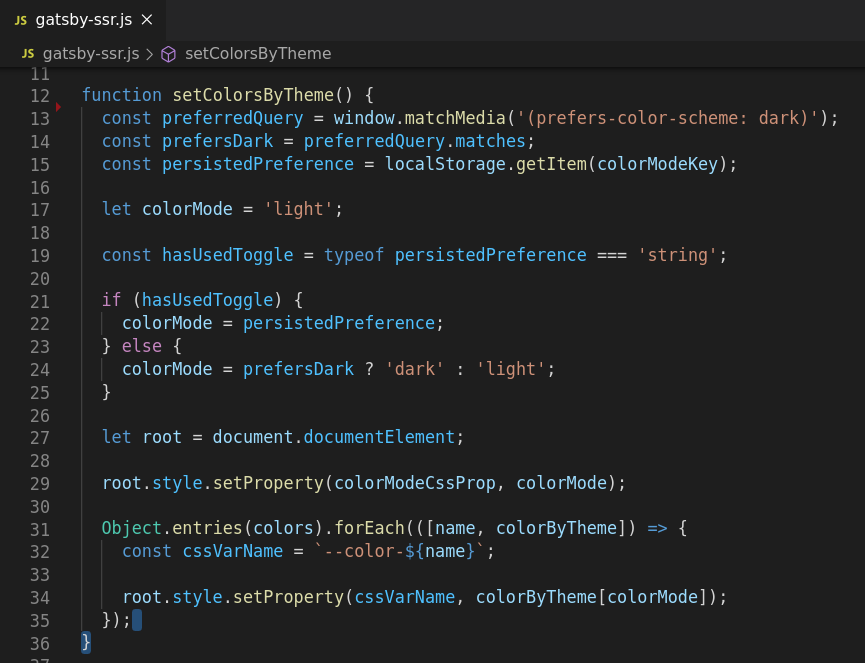Click '(prefers-color-scheme: dark)' string
Screen dimensions: 865x663
[x=668, y=118]
